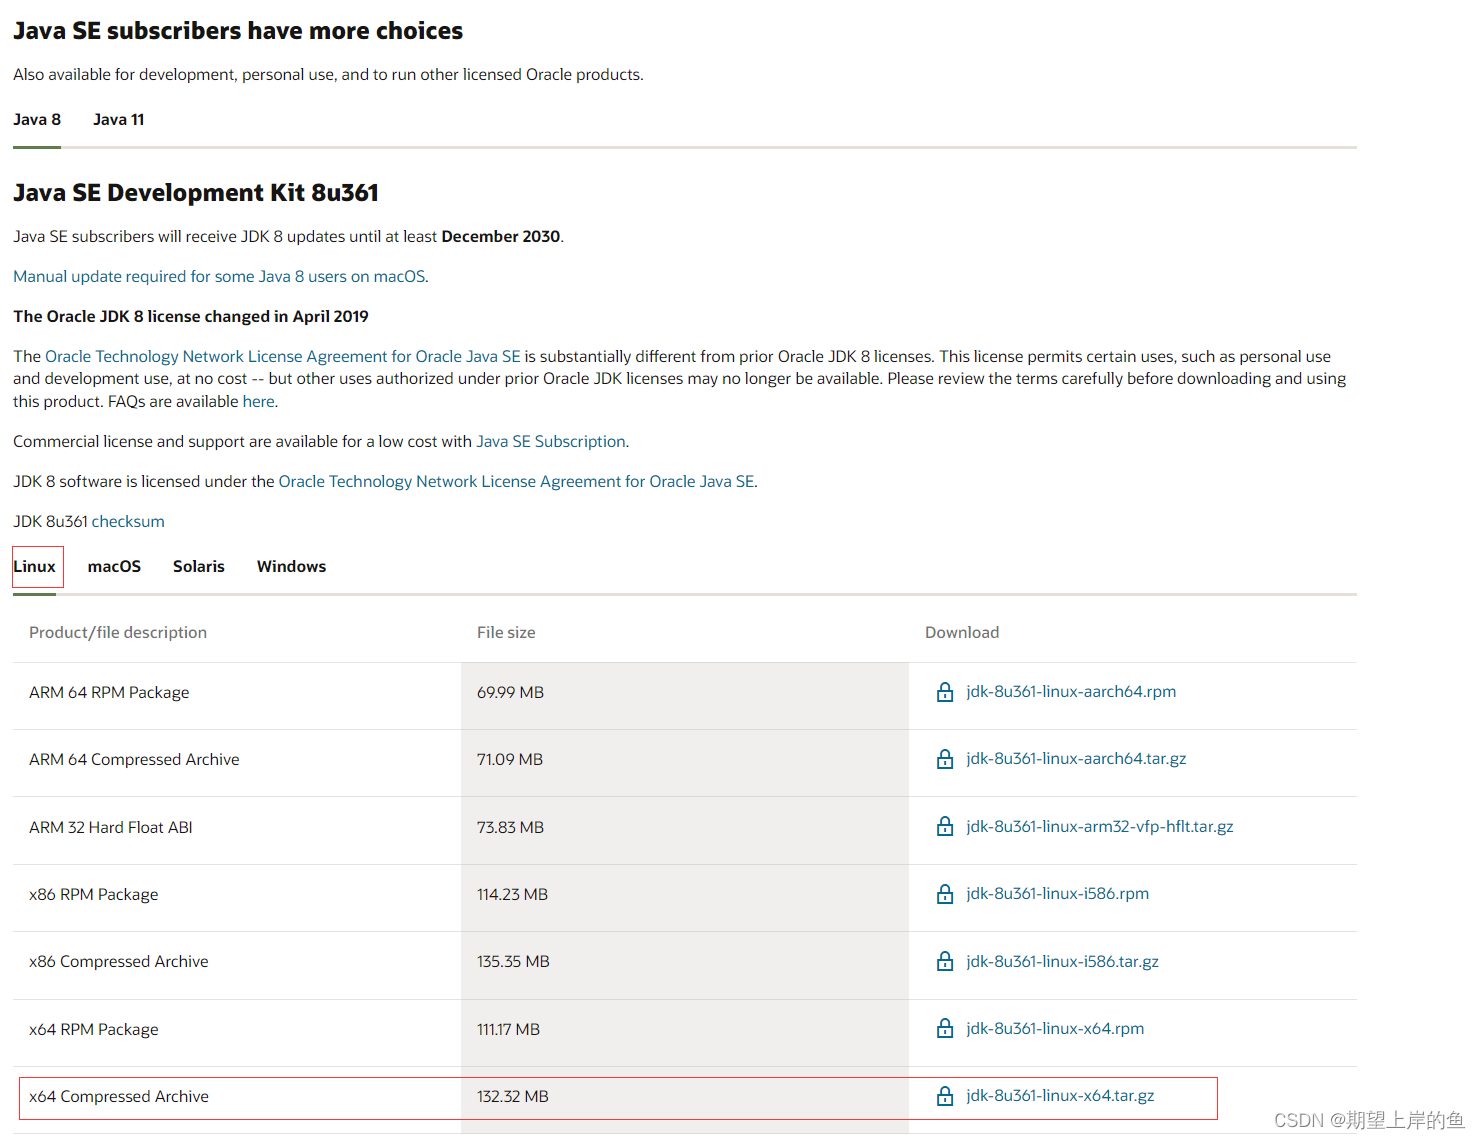Open license agreement link in 'JDK 8 software' line
The image size is (1481, 1139).
[x=516, y=482]
